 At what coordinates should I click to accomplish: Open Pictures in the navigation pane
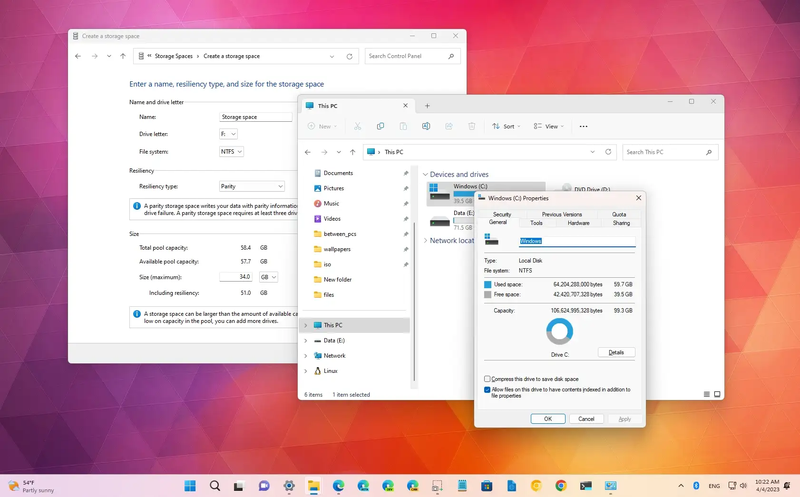(334, 188)
